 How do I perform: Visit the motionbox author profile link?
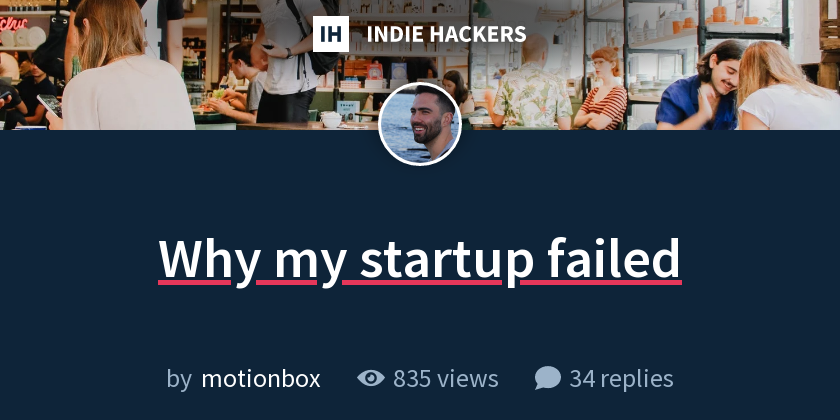261,379
